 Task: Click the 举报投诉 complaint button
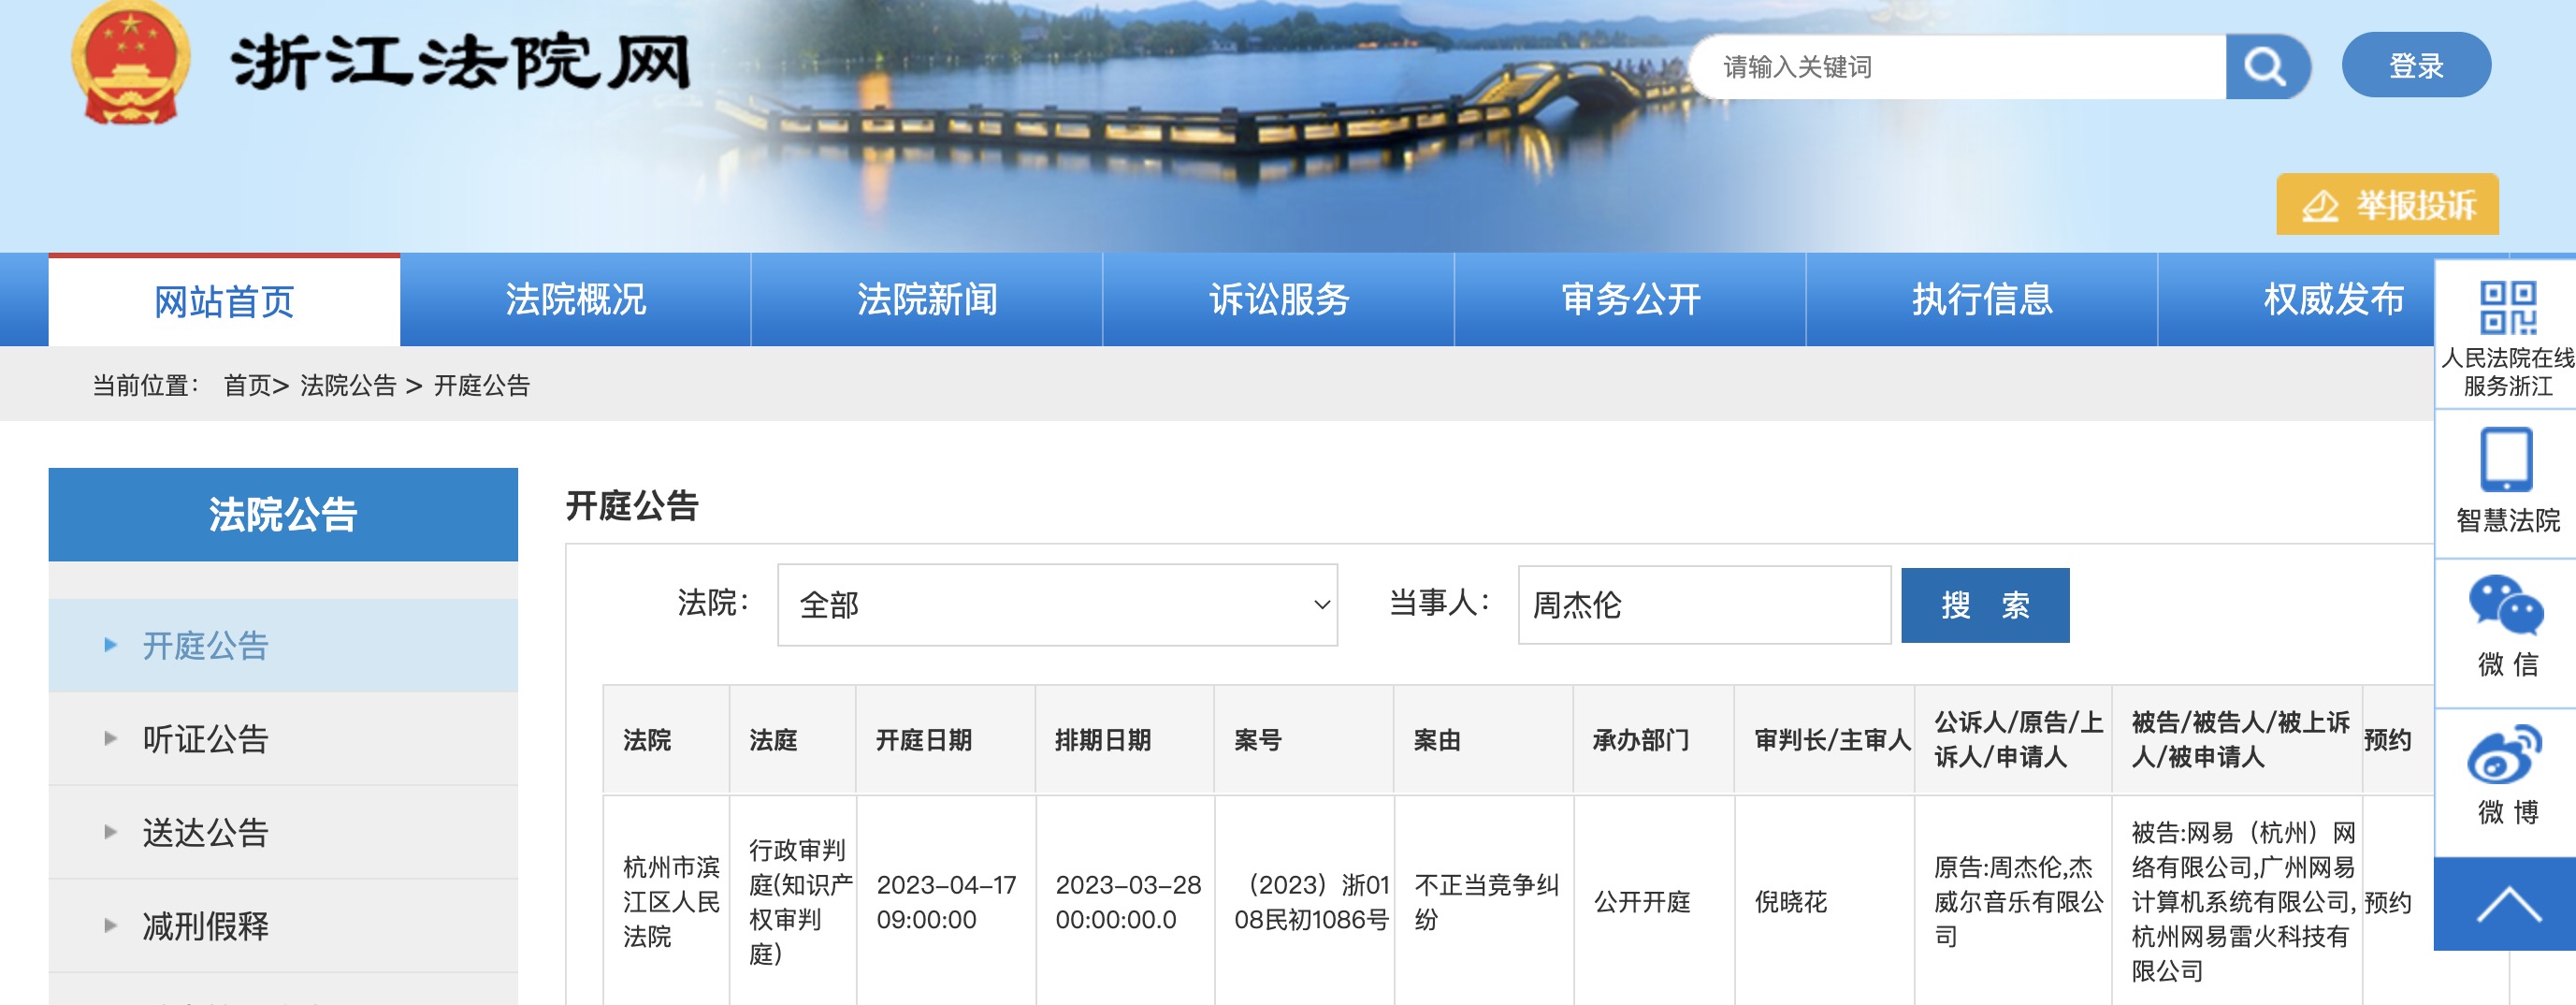click(2387, 205)
